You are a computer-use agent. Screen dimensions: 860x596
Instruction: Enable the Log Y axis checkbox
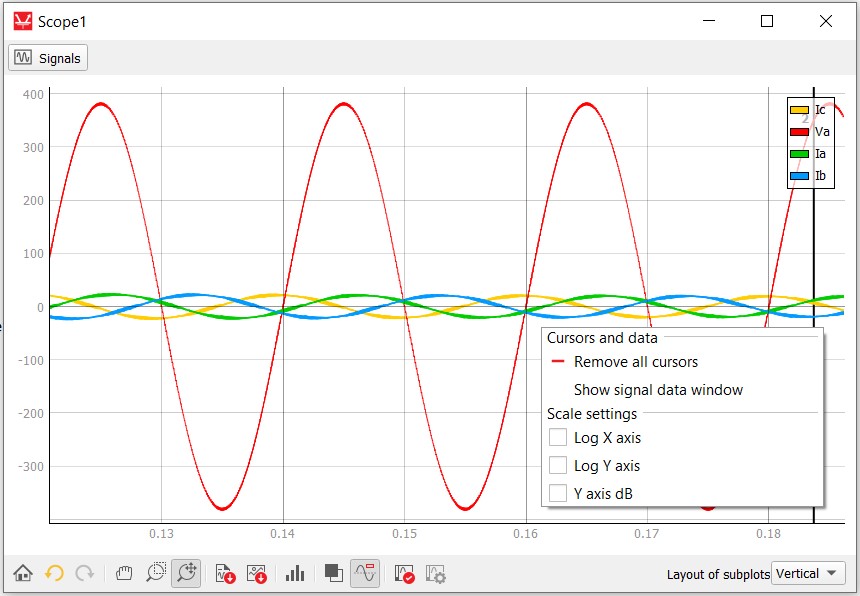click(x=558, y=466)
